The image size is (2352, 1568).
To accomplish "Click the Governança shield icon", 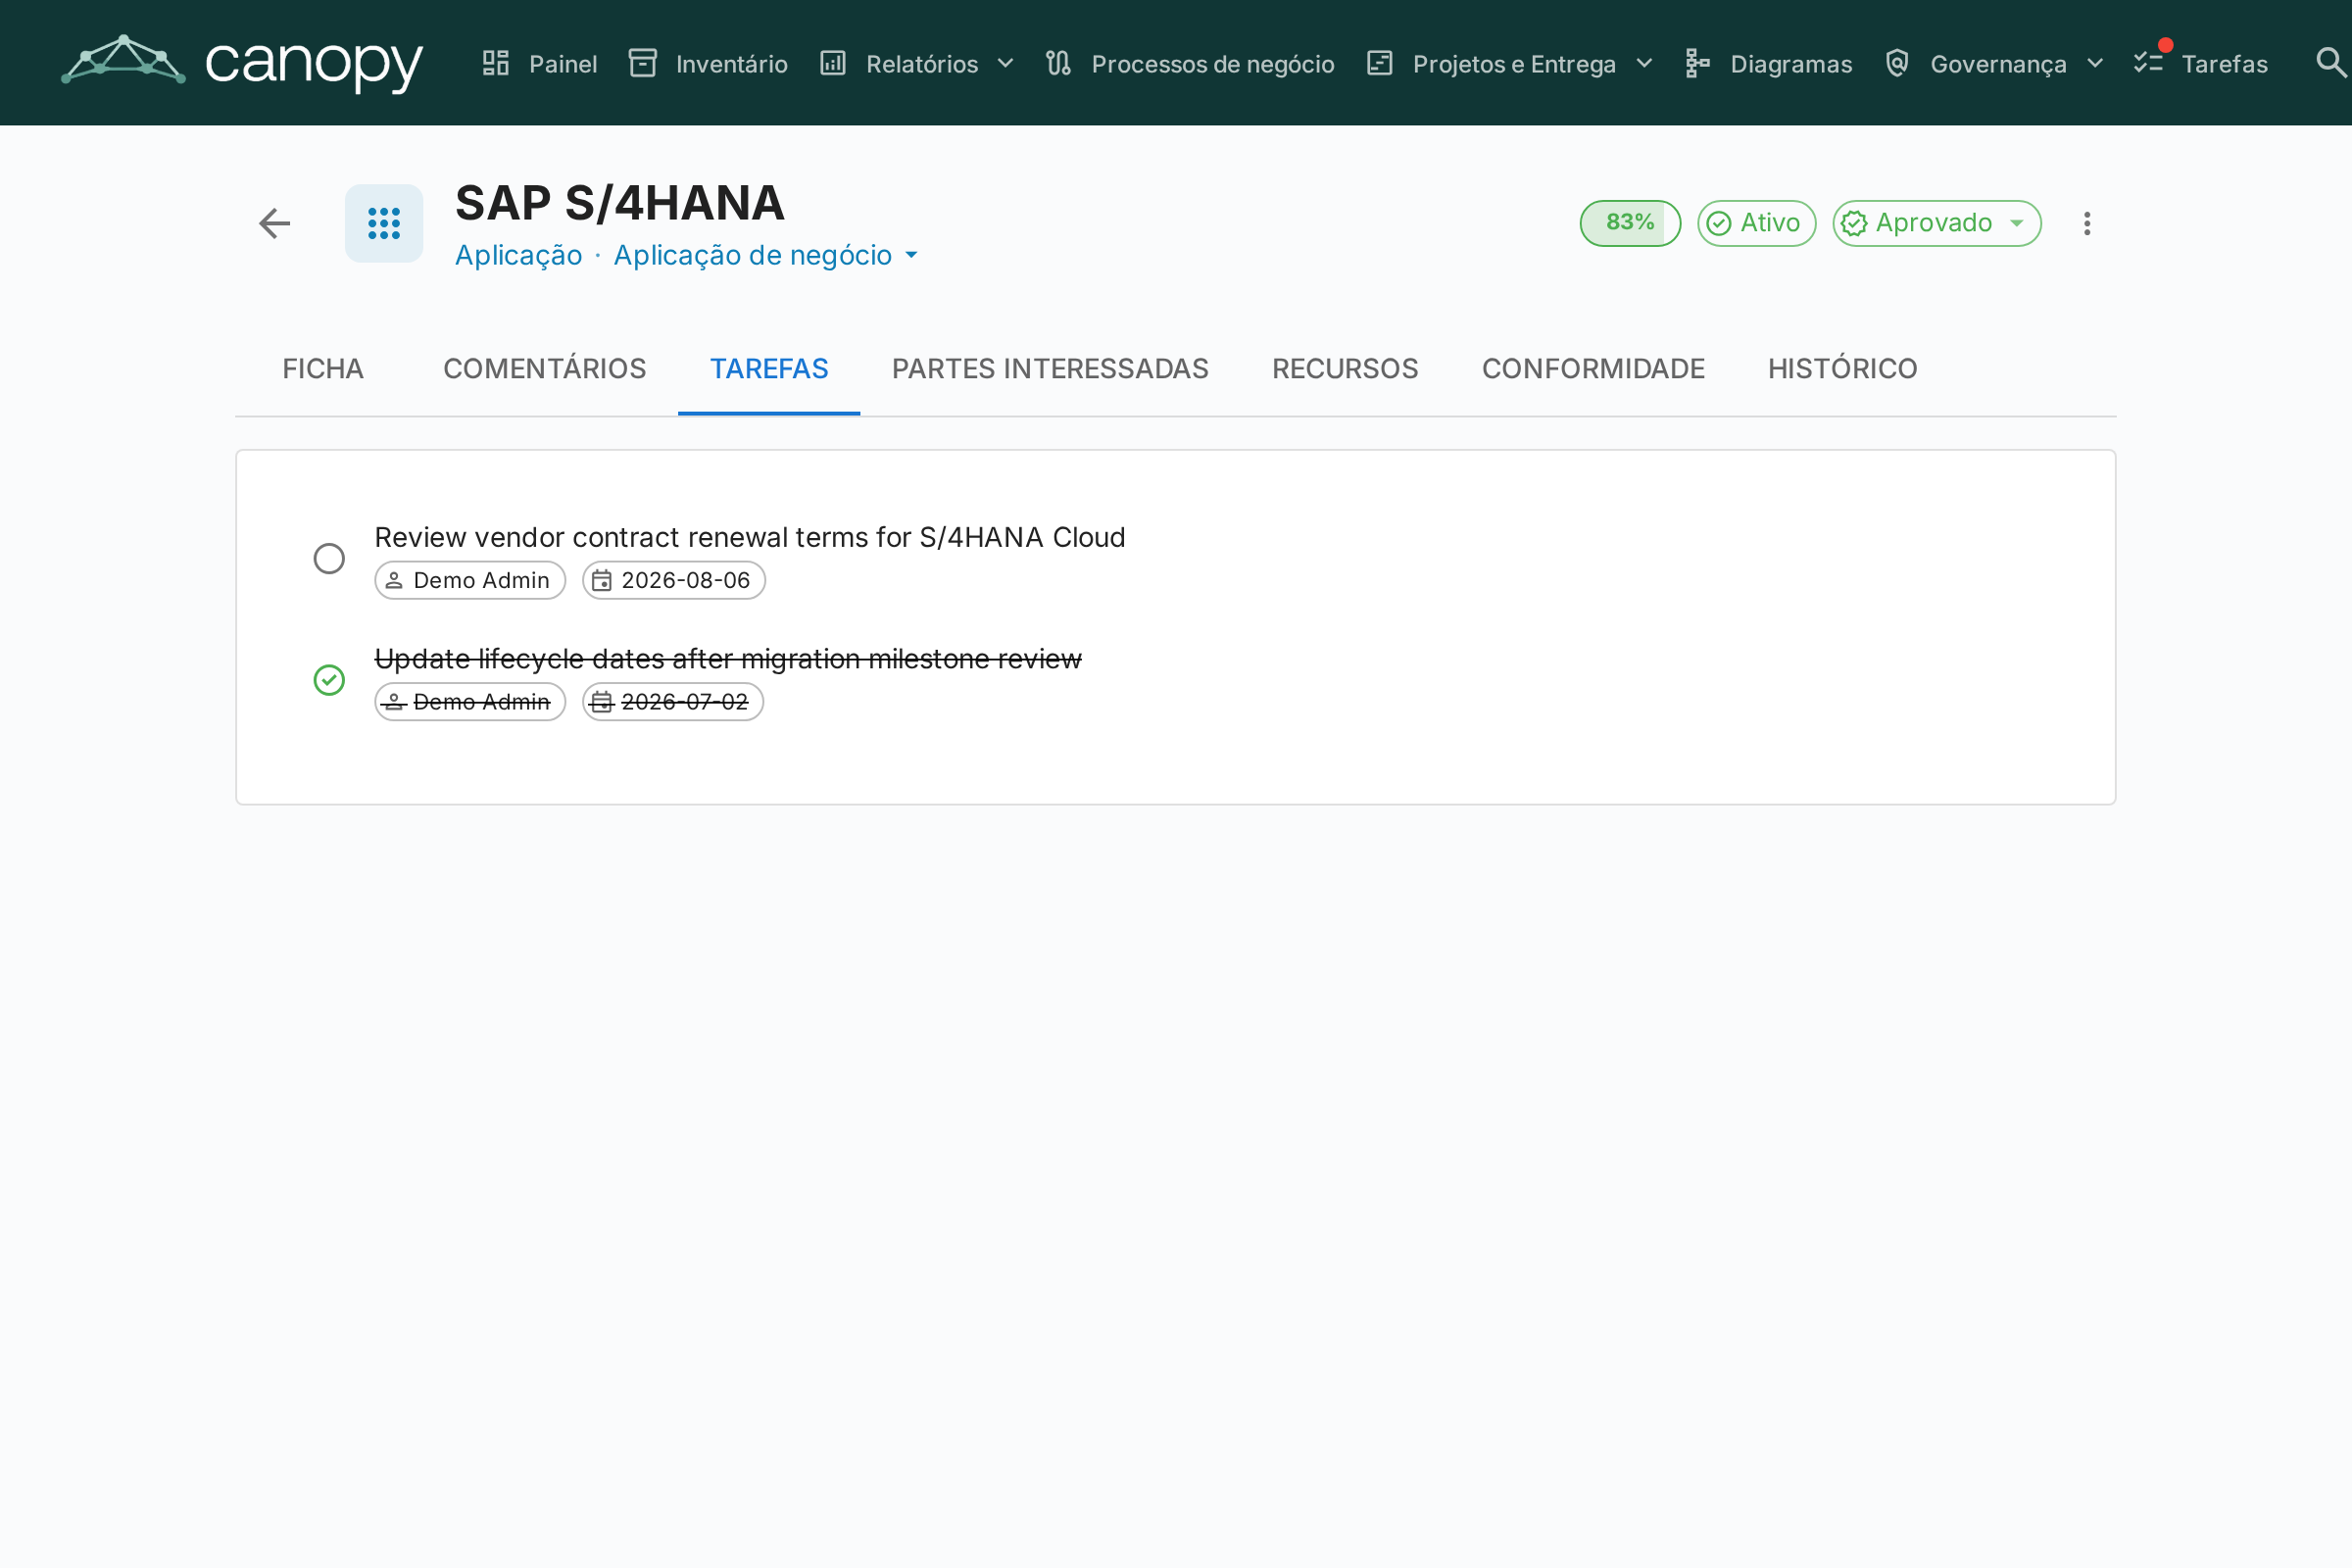I will click(x=1897, y=63).
